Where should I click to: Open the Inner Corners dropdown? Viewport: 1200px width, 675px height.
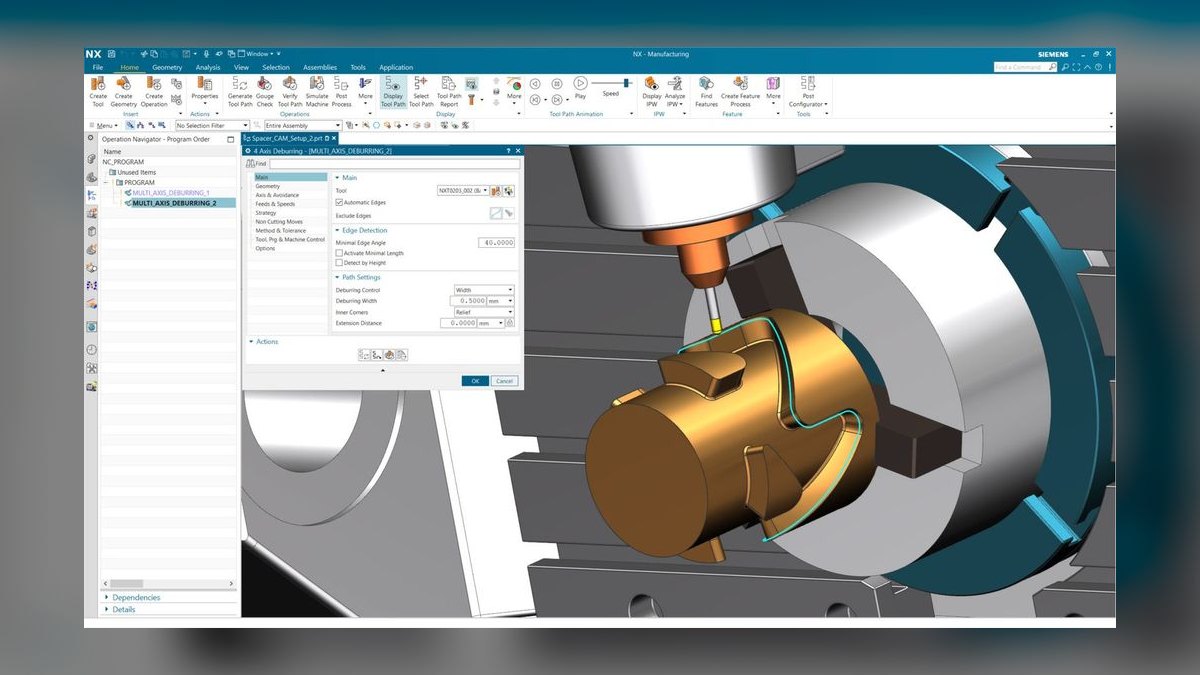[x=484, y=312]
